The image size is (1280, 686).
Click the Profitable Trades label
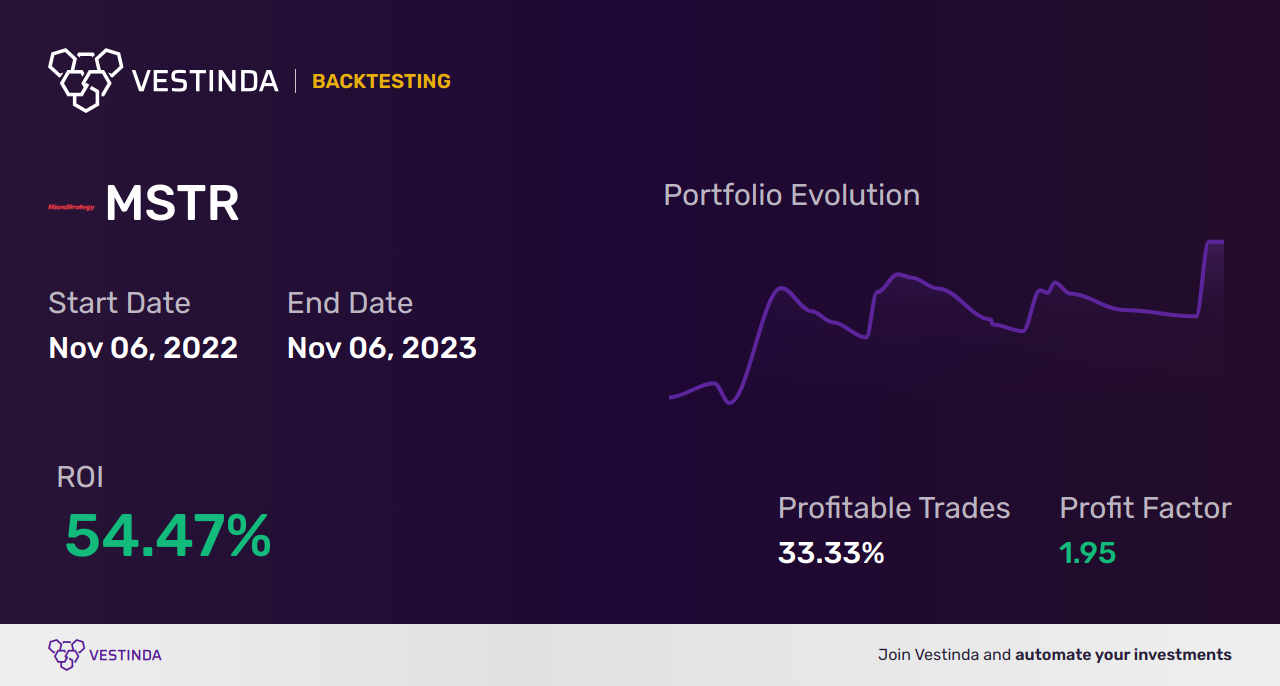(894, 508)
